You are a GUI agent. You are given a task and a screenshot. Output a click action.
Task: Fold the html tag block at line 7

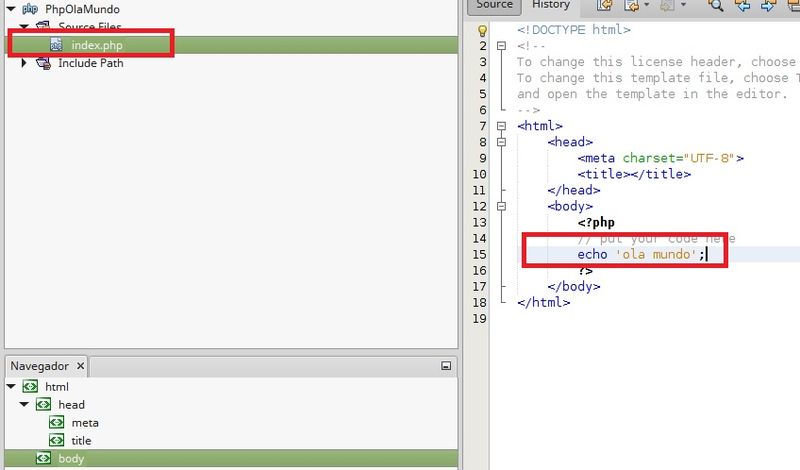pyautogui.click(x=502, y=126)
